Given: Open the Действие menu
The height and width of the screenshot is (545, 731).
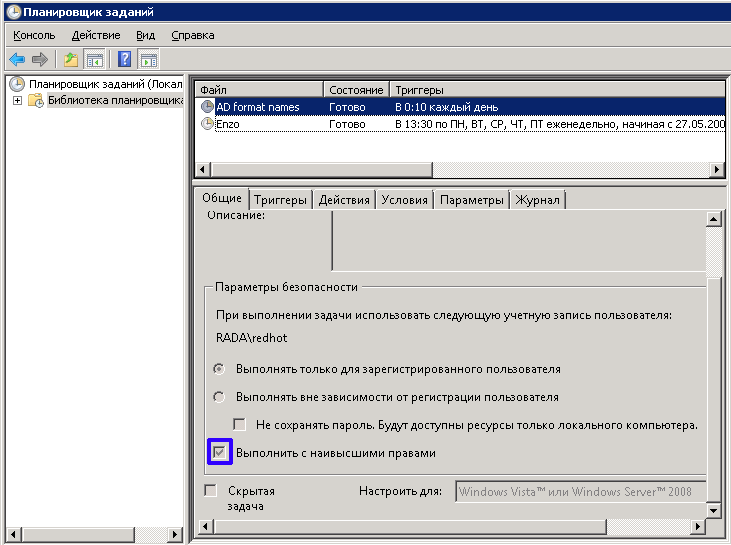Looking at the screenshot, I should point(96,35).
